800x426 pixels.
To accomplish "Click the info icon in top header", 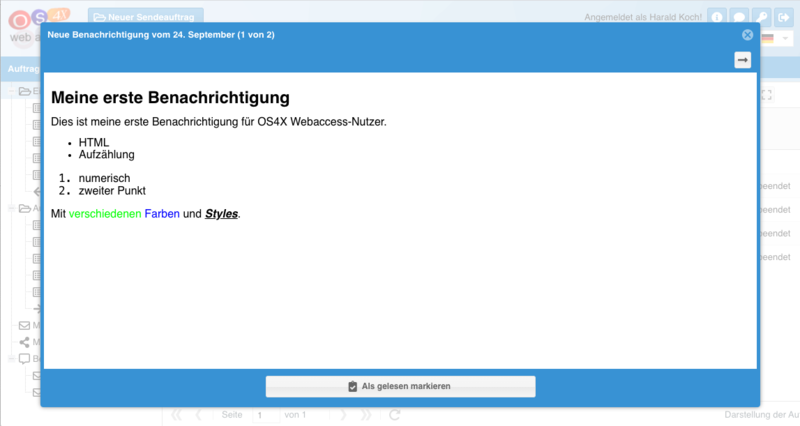I will click(716, 17).
